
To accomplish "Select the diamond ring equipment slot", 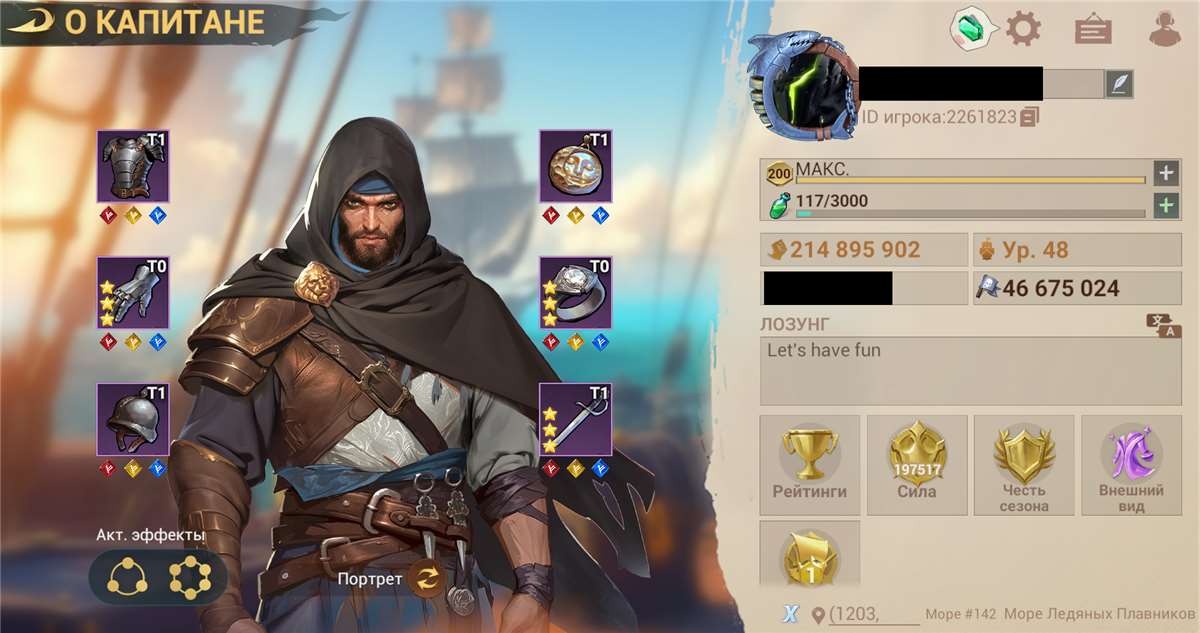I will point(575,292).
